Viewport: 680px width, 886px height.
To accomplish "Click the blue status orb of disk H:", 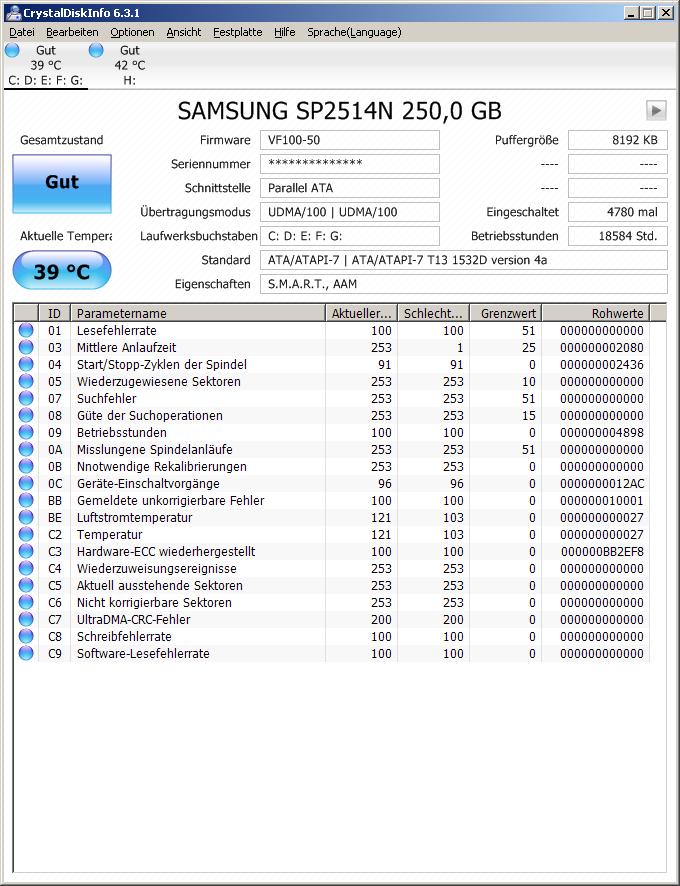I will [96, 50].
